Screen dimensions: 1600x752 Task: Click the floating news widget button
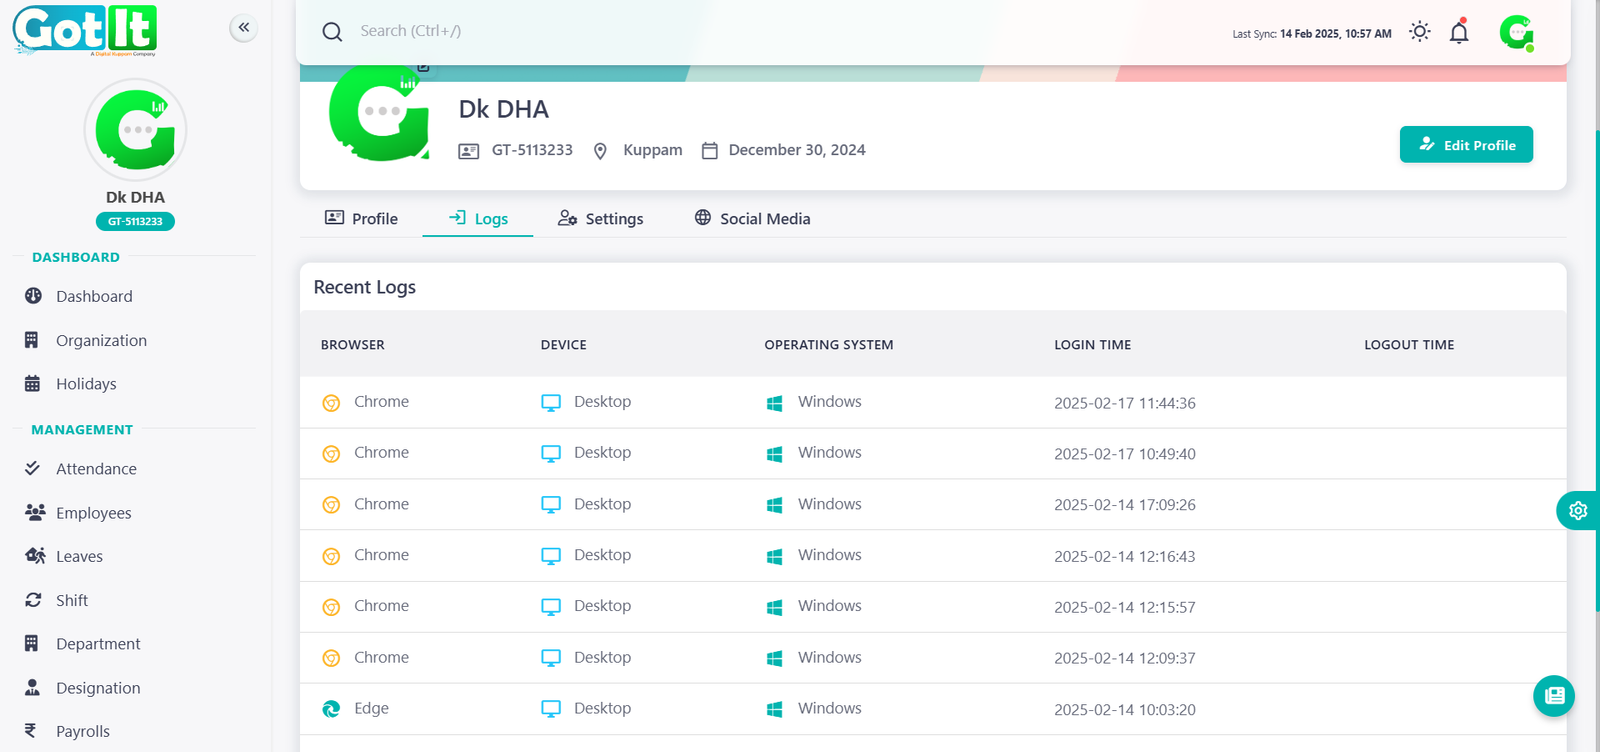[1553, 696]
